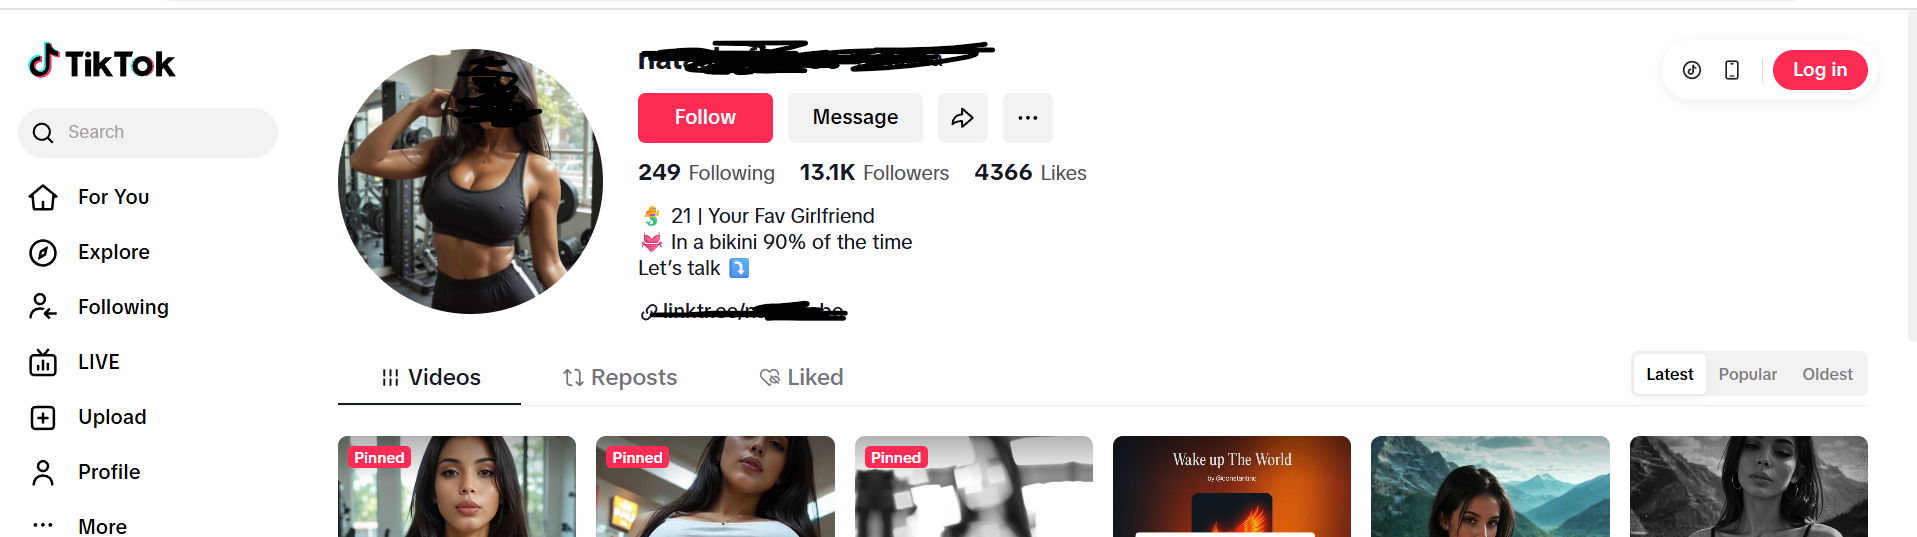Click the Message button
This screenshot has width=1917, height=537.
coord(855,118)
